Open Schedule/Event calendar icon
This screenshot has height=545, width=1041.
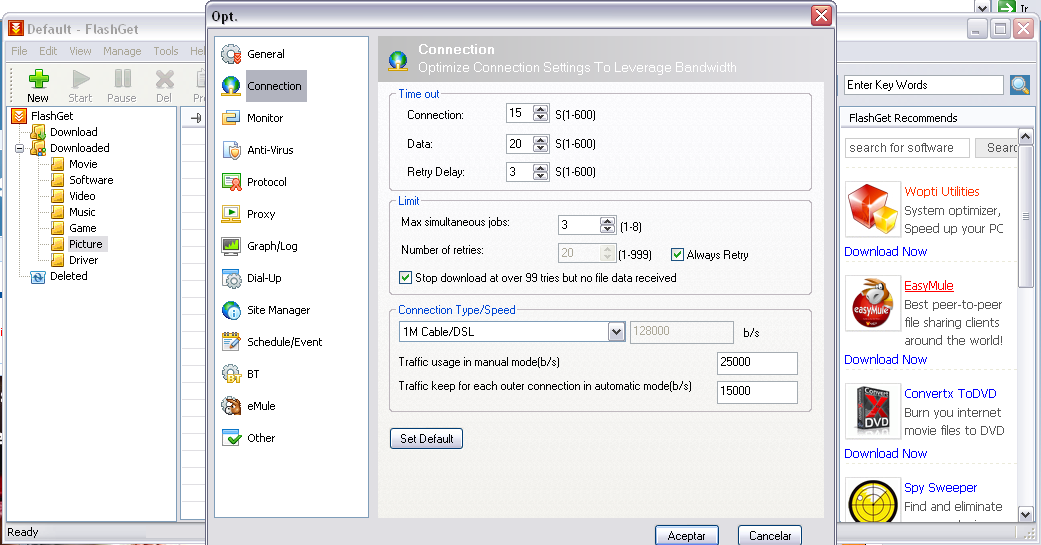pos(231,342)
